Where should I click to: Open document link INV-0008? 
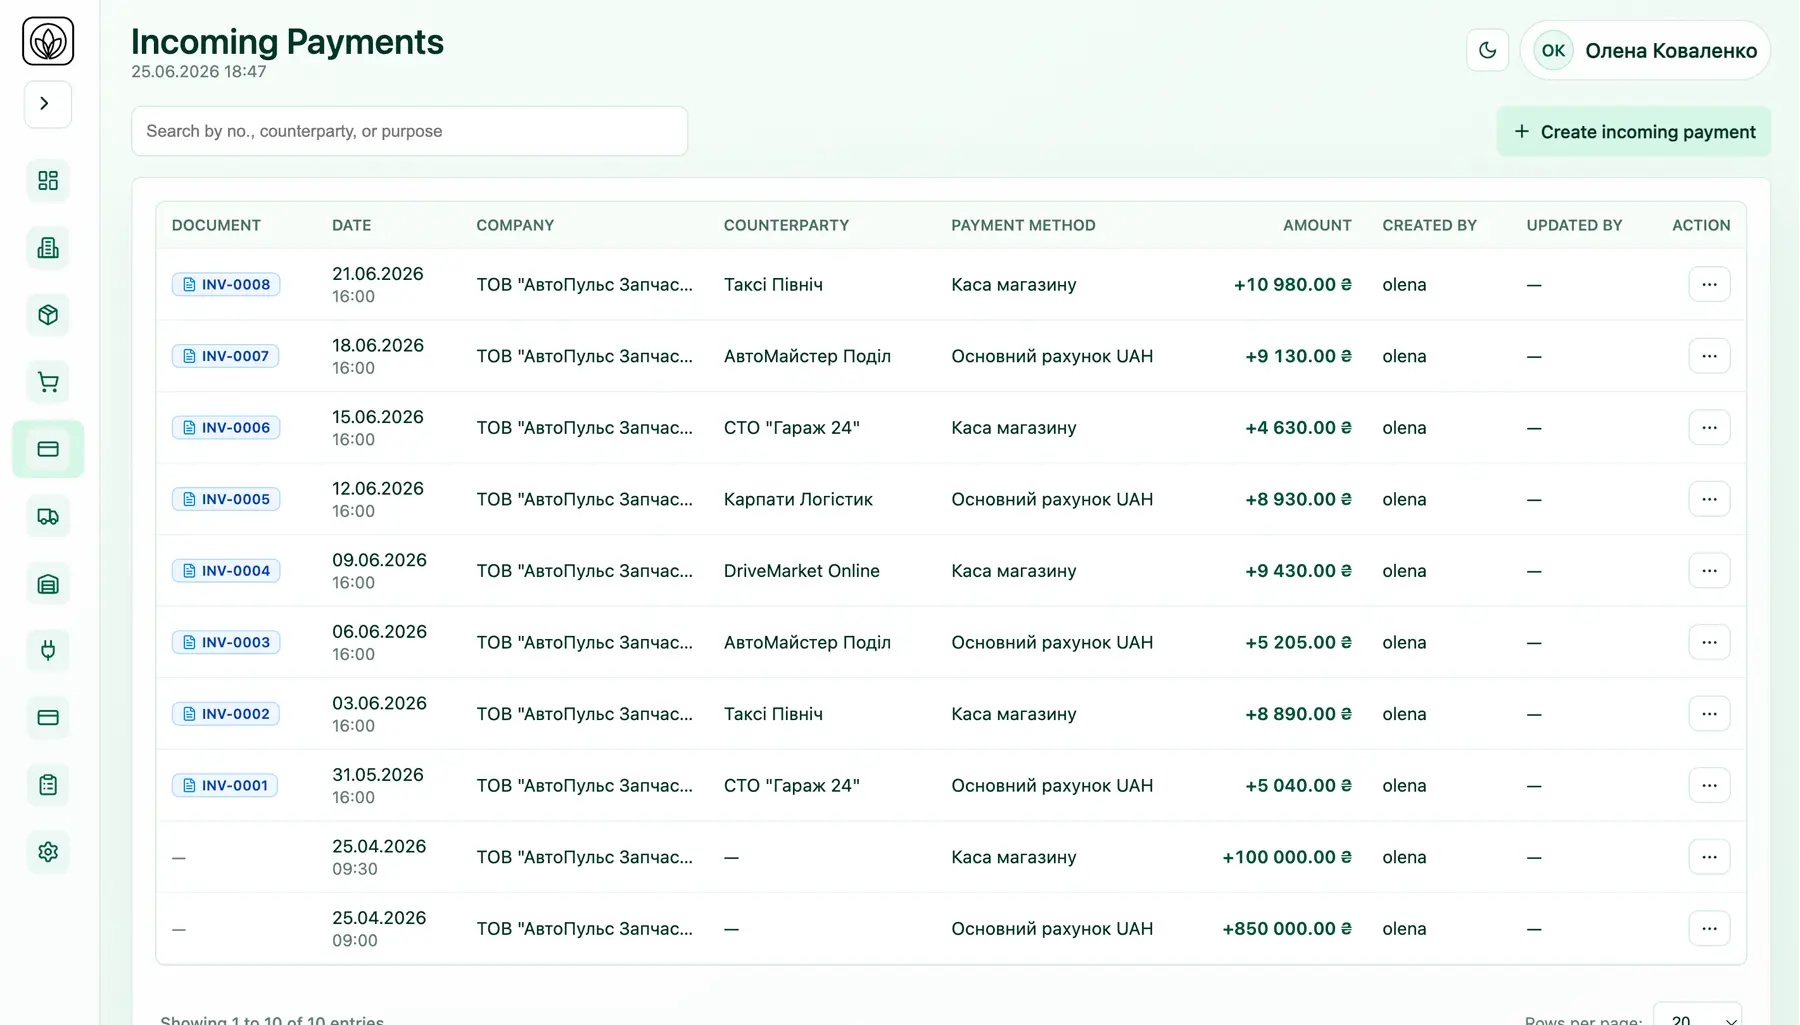coord(226,285)
